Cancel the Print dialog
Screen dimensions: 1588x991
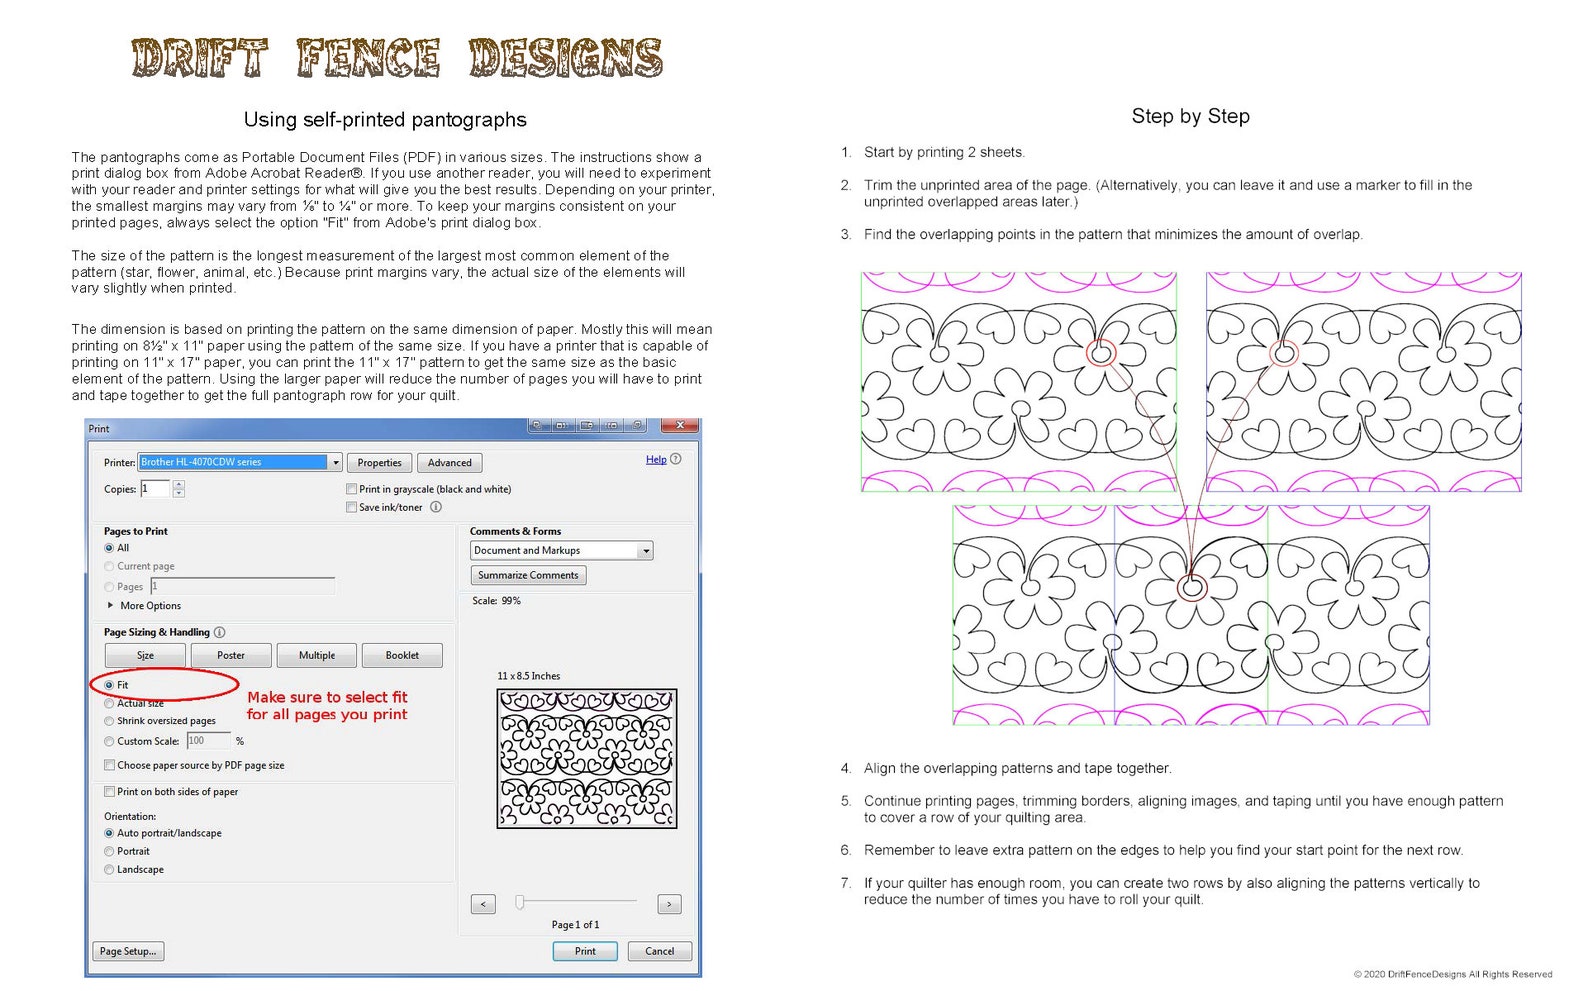pos(660,951)
